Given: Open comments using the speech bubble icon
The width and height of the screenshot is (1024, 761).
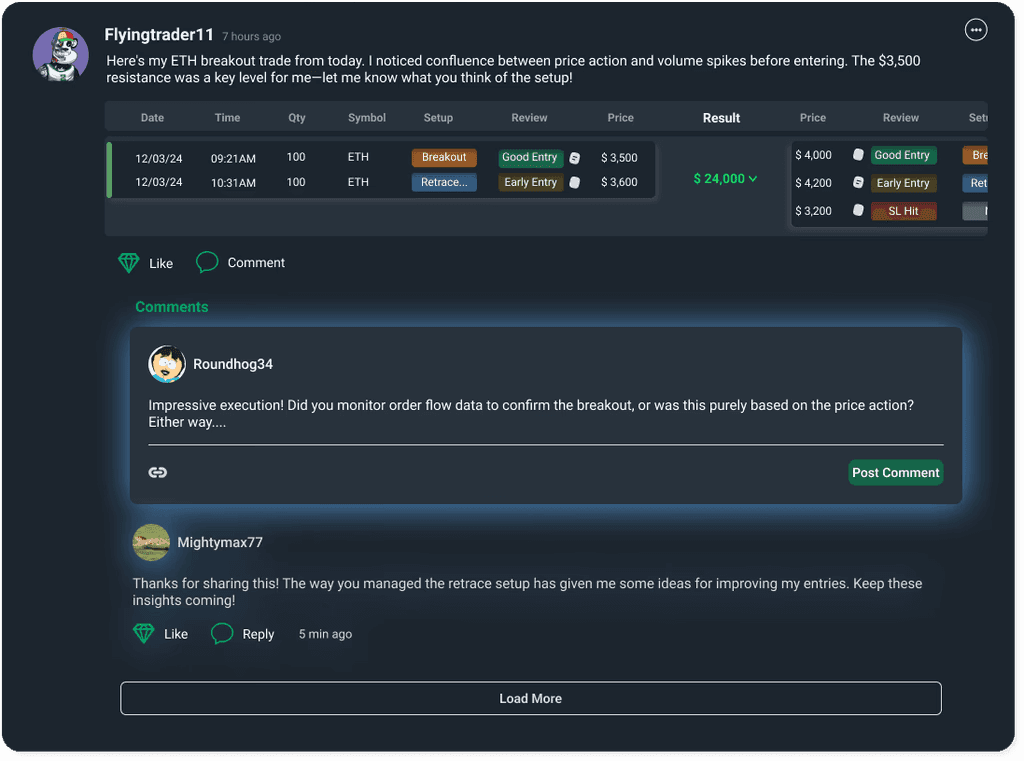Looking at the screenshot, I should 207,262.
